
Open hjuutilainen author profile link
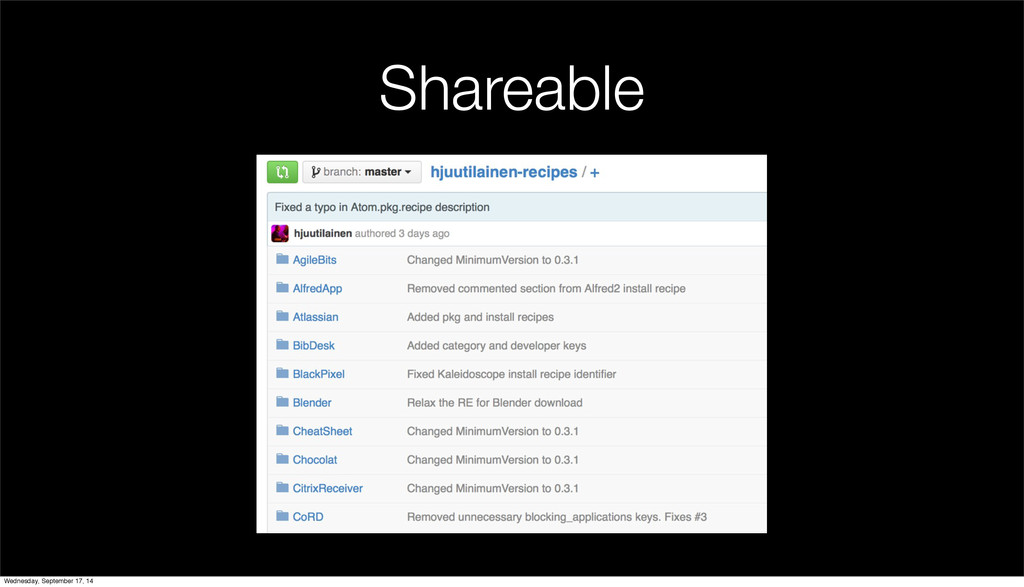[x=323, y=234]
